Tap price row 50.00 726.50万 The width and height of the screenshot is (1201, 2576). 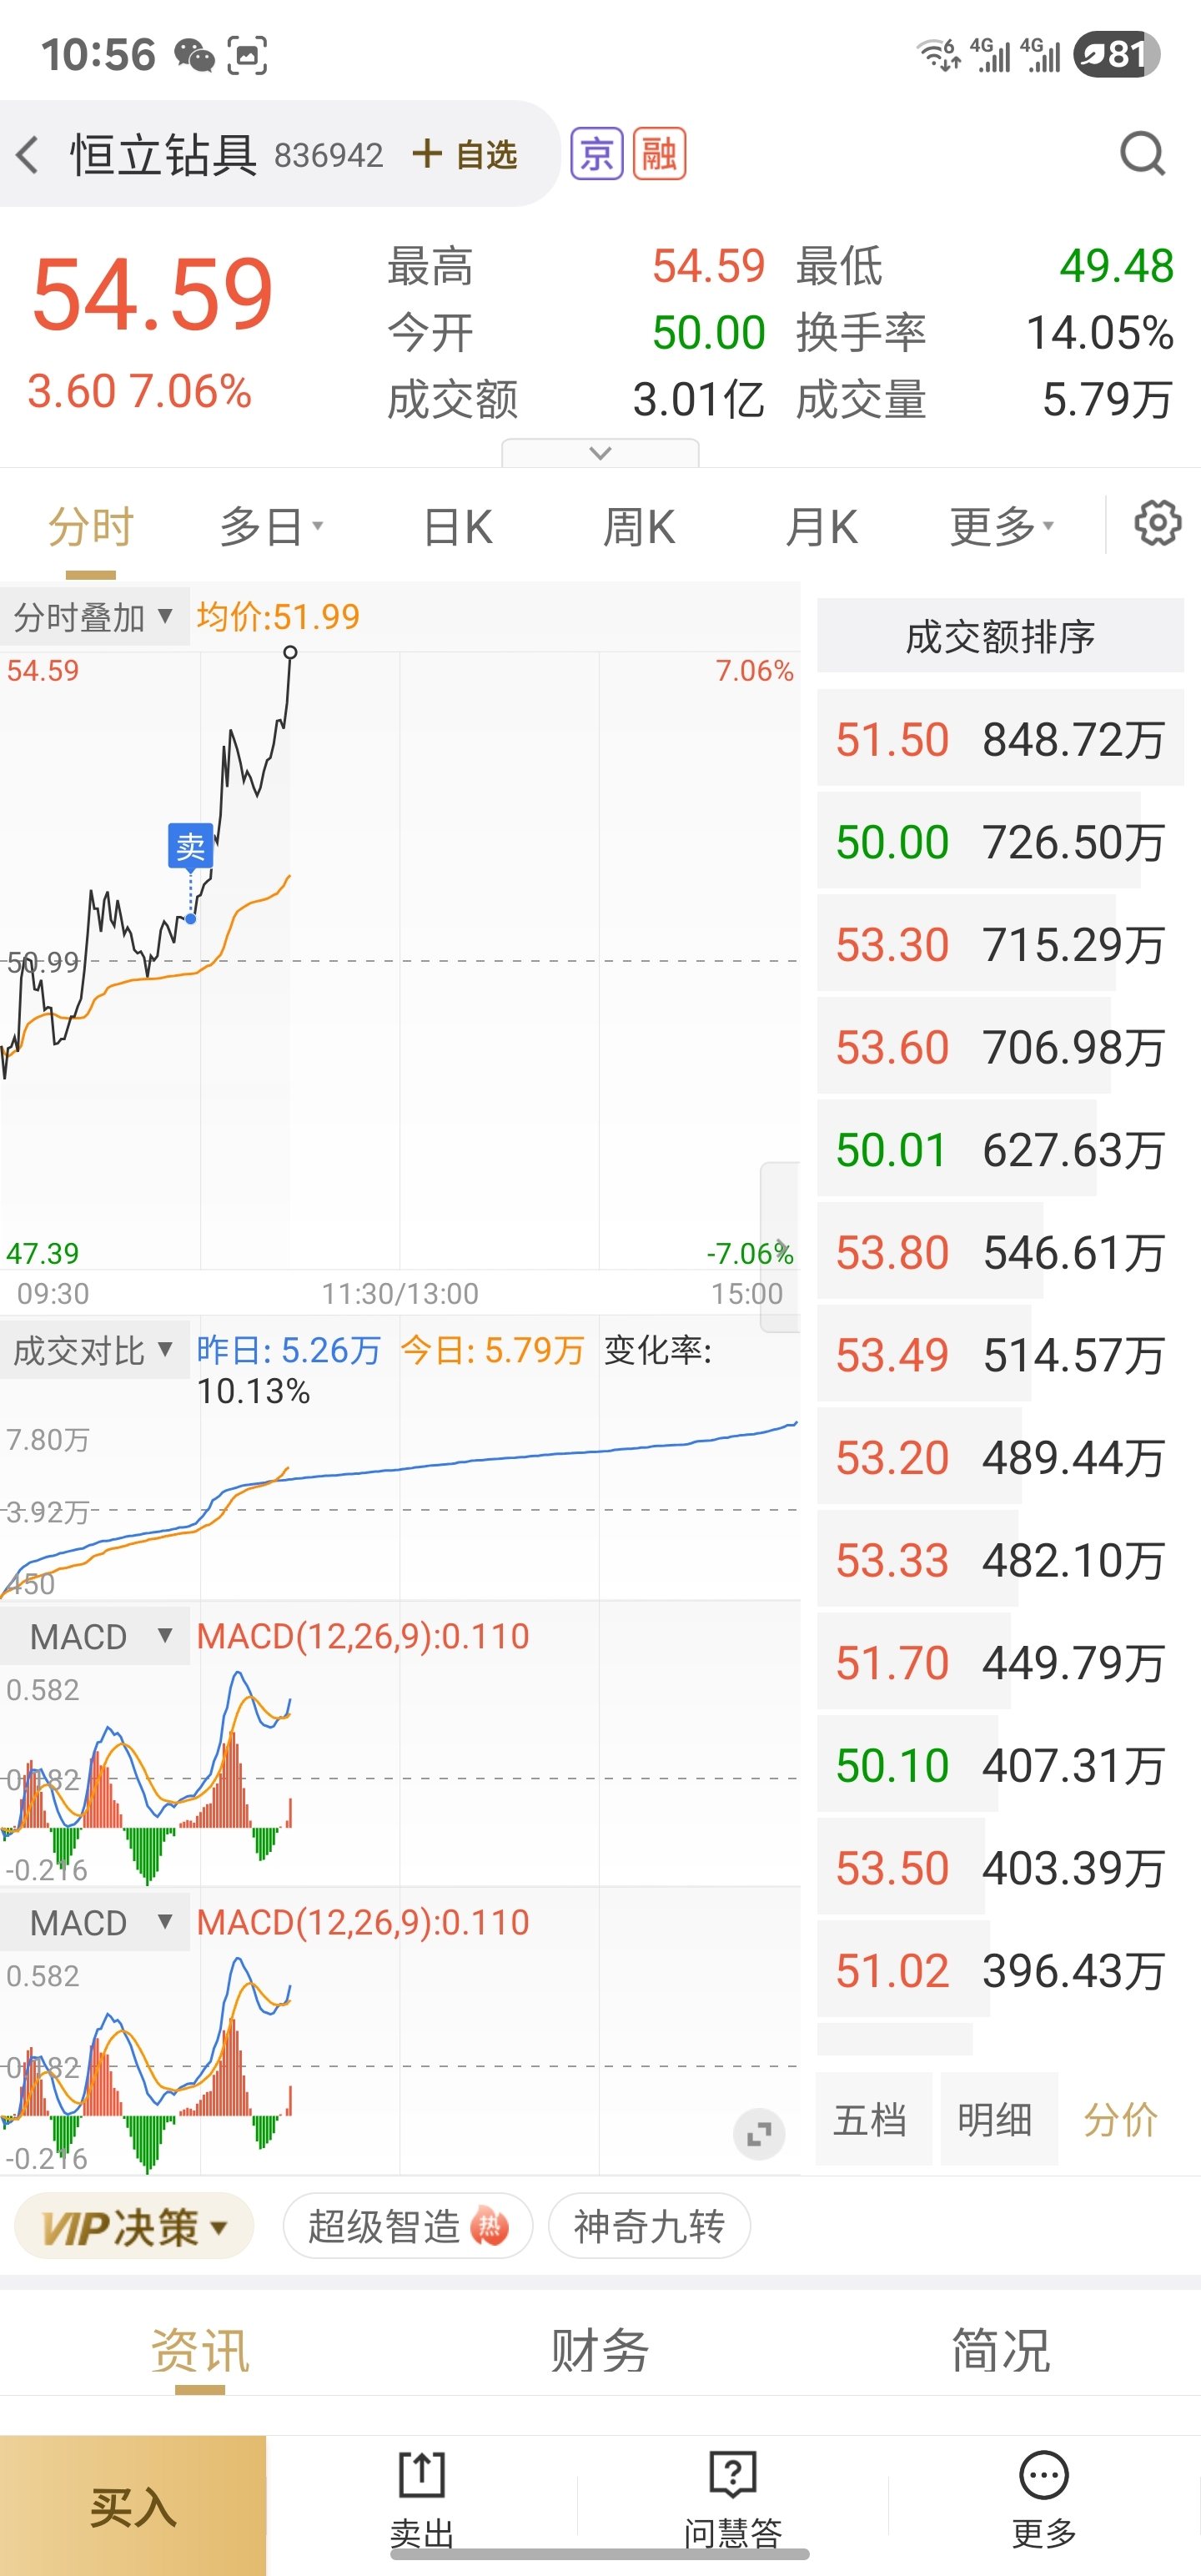click(x=1000, y=842)
